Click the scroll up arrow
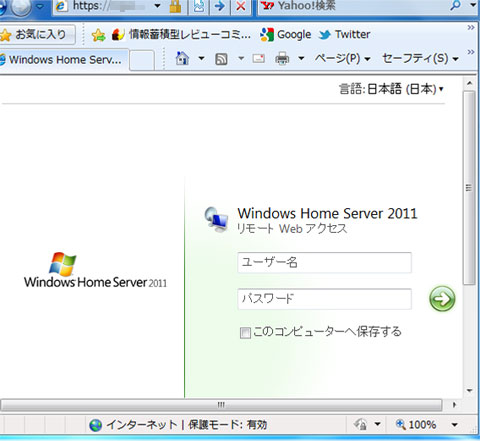The image size is (480, 441). tap(469, 83)
